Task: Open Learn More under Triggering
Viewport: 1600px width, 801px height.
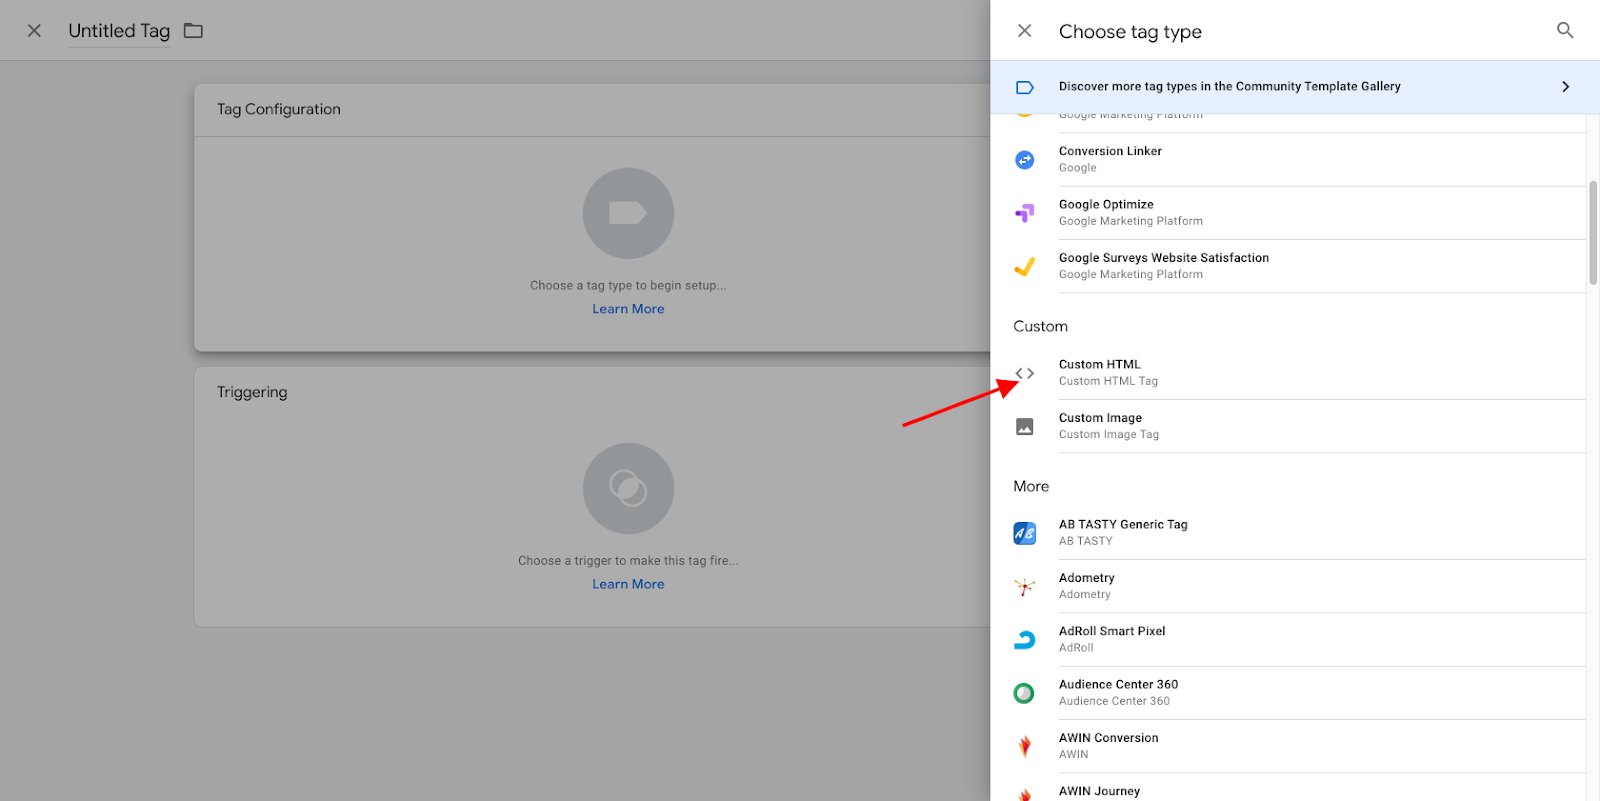Action: pos(628,584)
